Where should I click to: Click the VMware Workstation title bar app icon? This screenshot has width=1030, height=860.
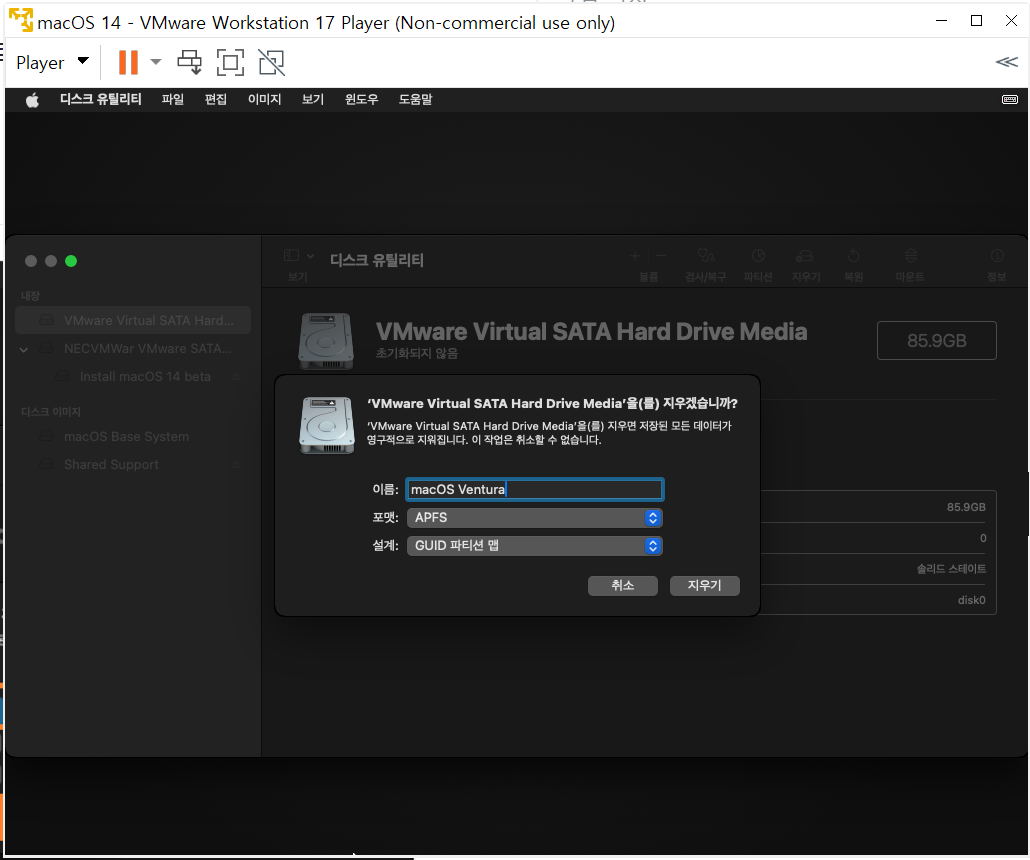tap(21, 20)
